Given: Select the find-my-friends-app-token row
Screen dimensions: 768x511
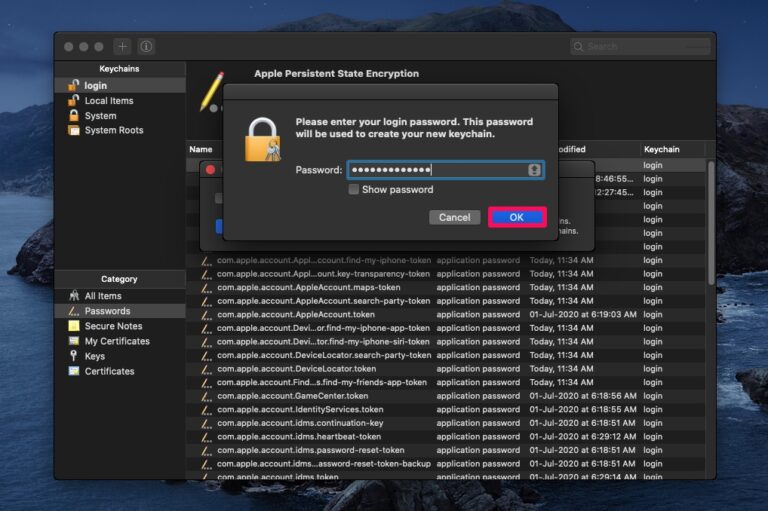Looking at the screenshot, I should point(446,382).
